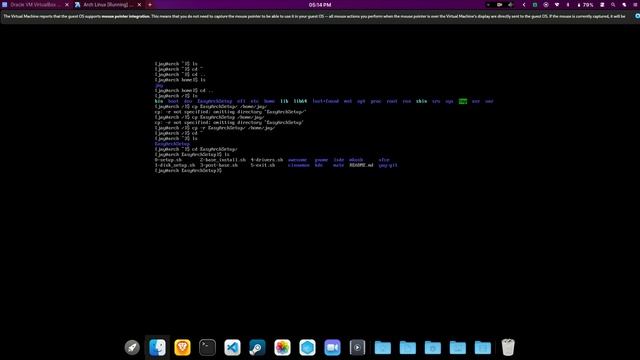Click 3-post-base.sh in the listing
The width and height of the screenshot is (640, 360).
[219, 165]
